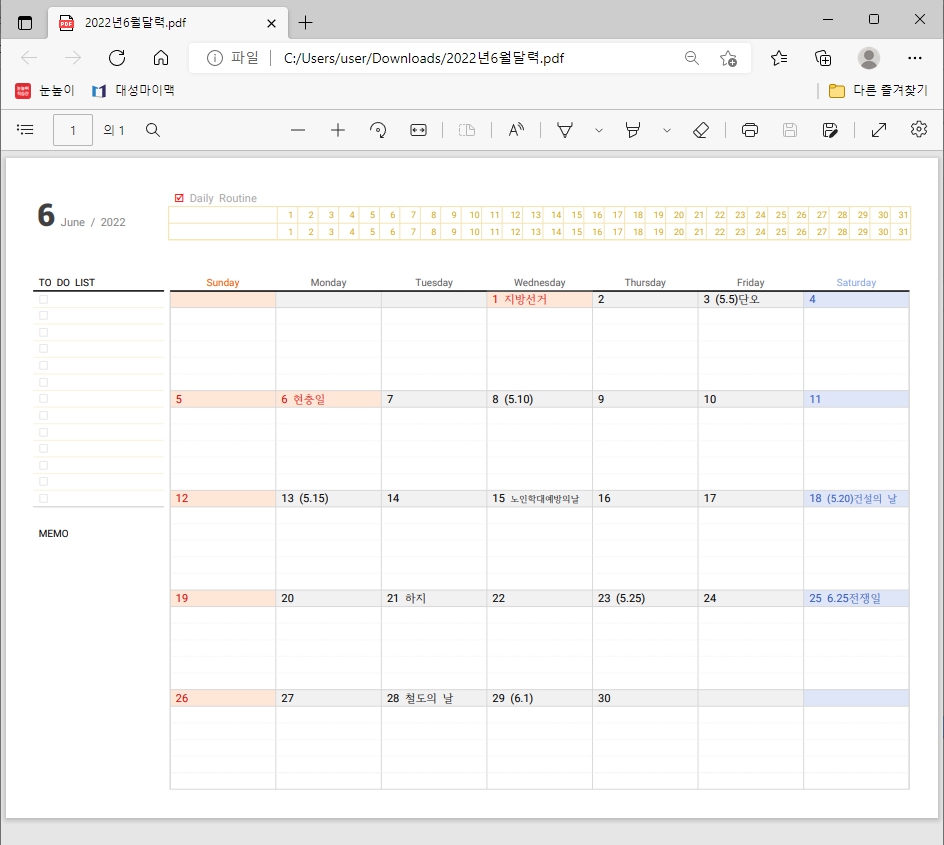Click the page number field

coord(73,130)
